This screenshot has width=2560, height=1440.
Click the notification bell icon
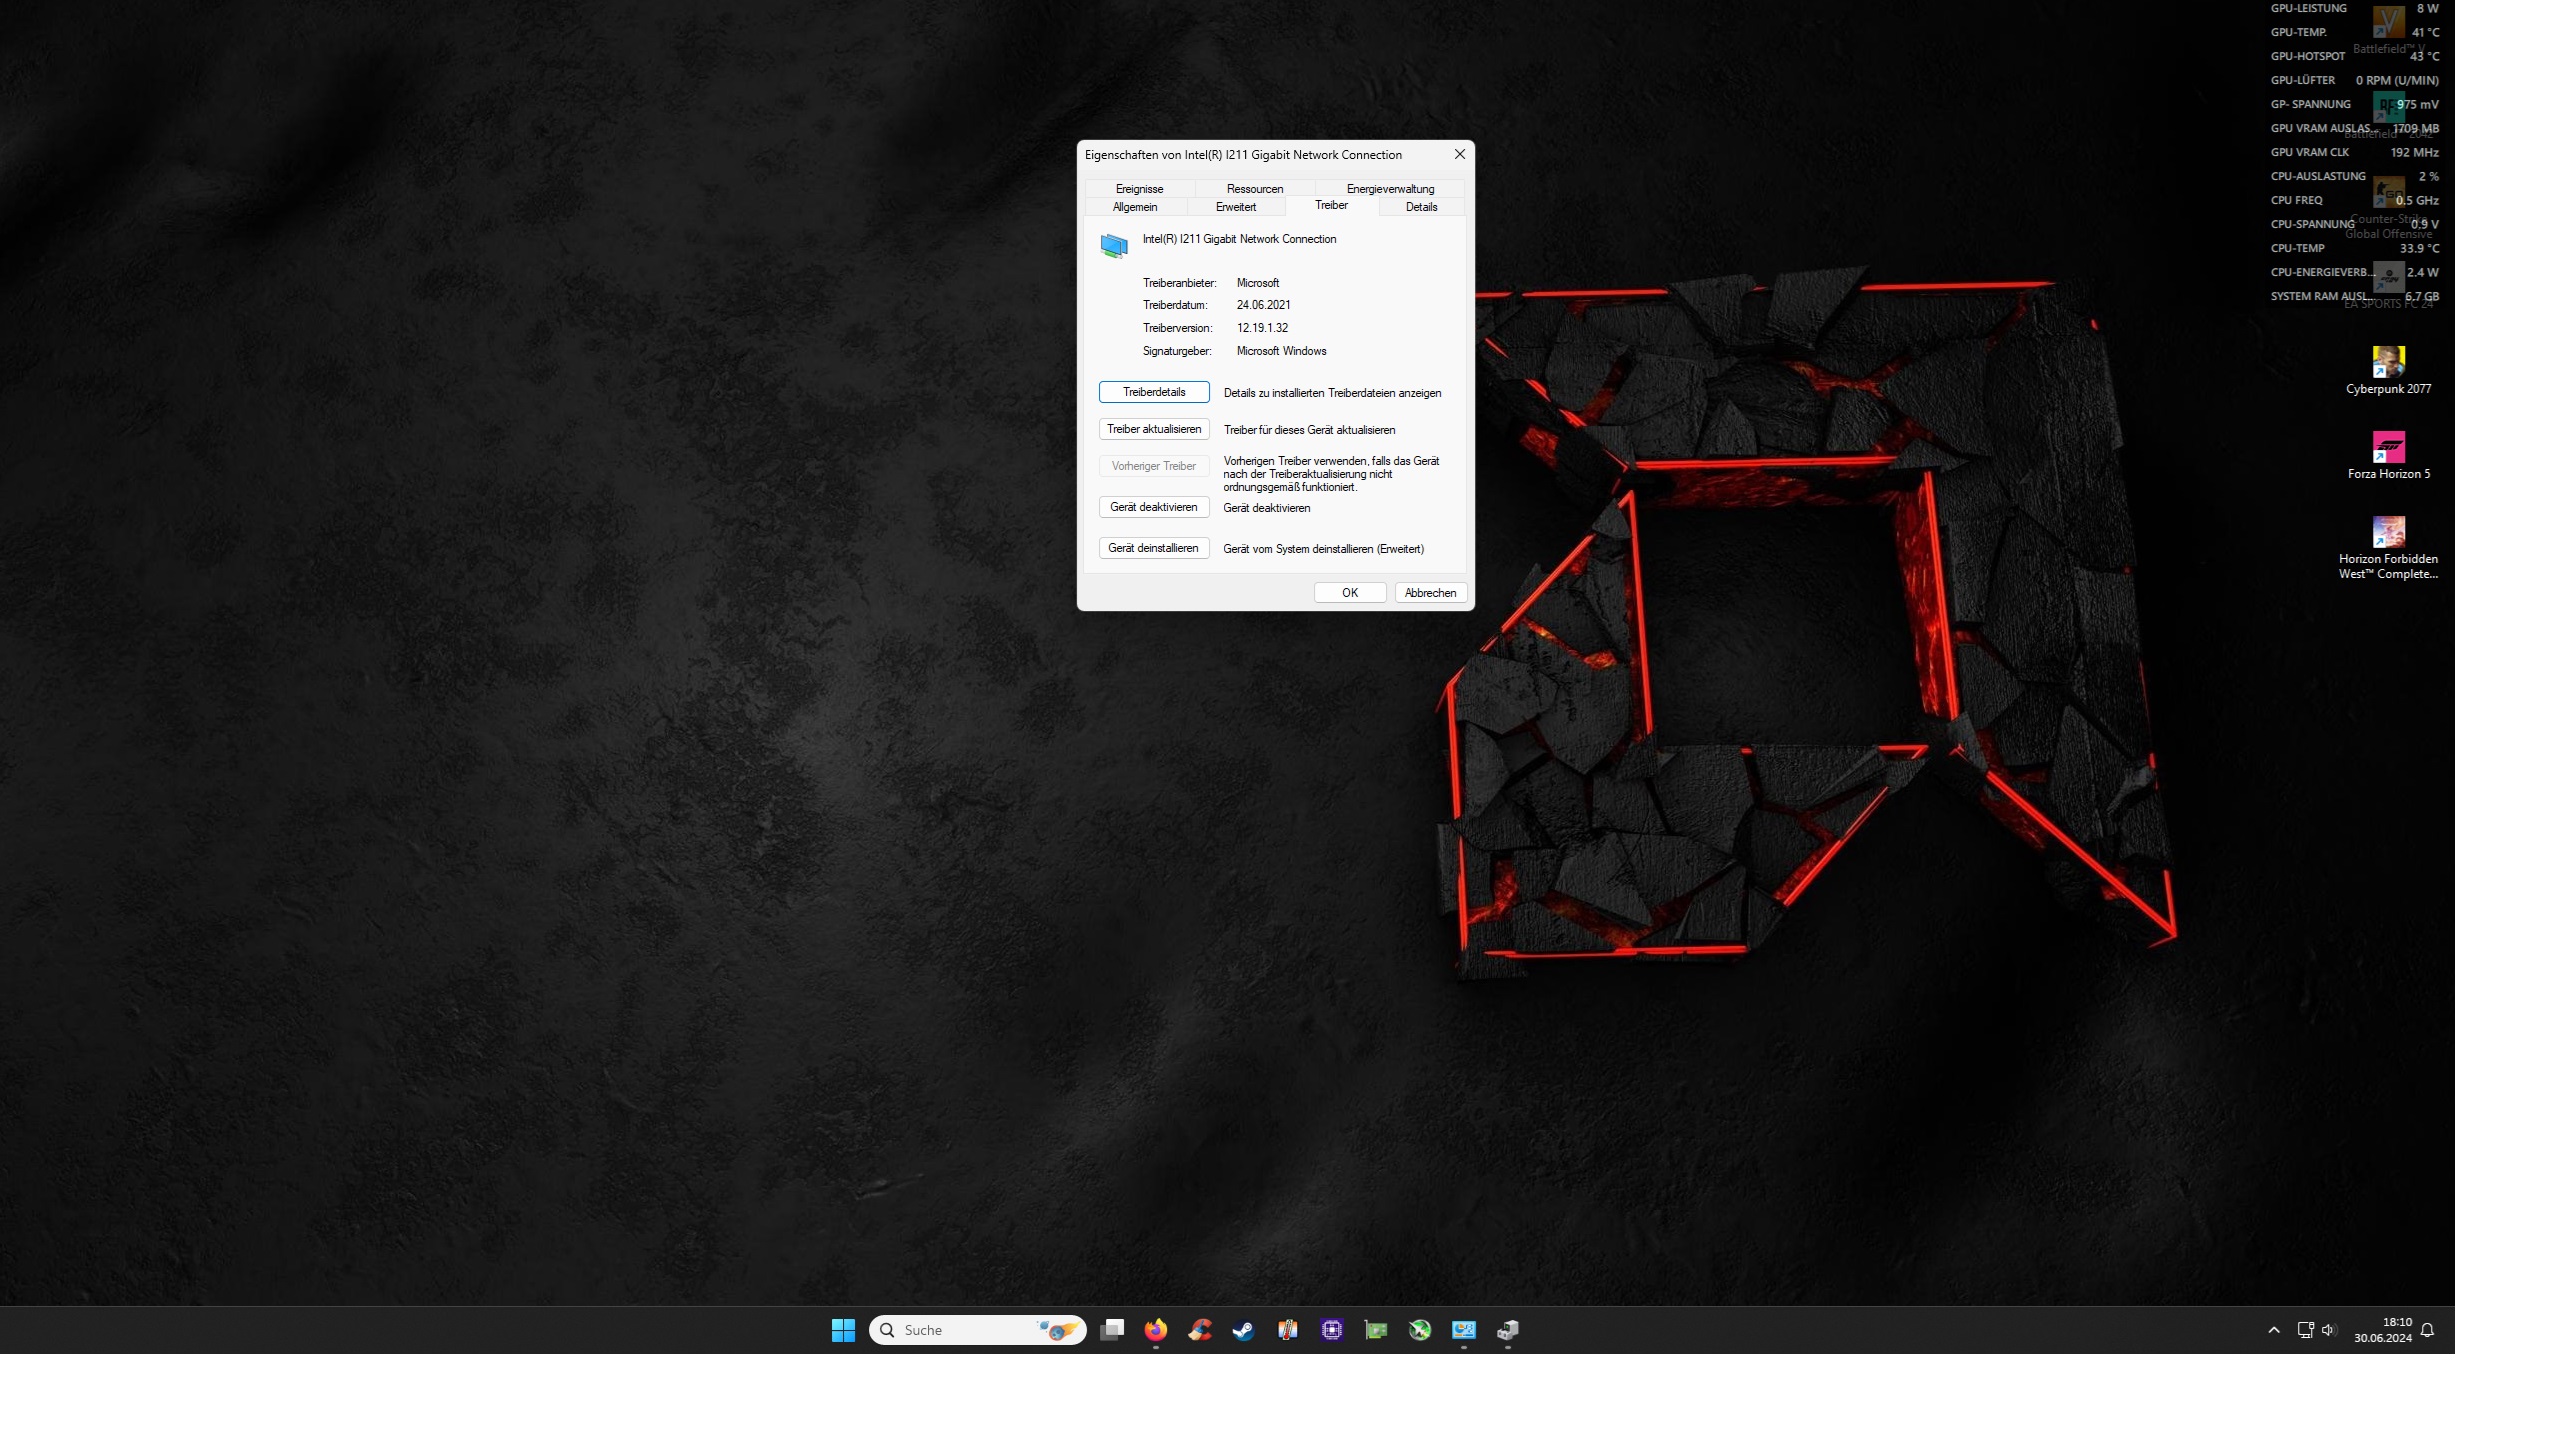click(x=2427, y=1330)
